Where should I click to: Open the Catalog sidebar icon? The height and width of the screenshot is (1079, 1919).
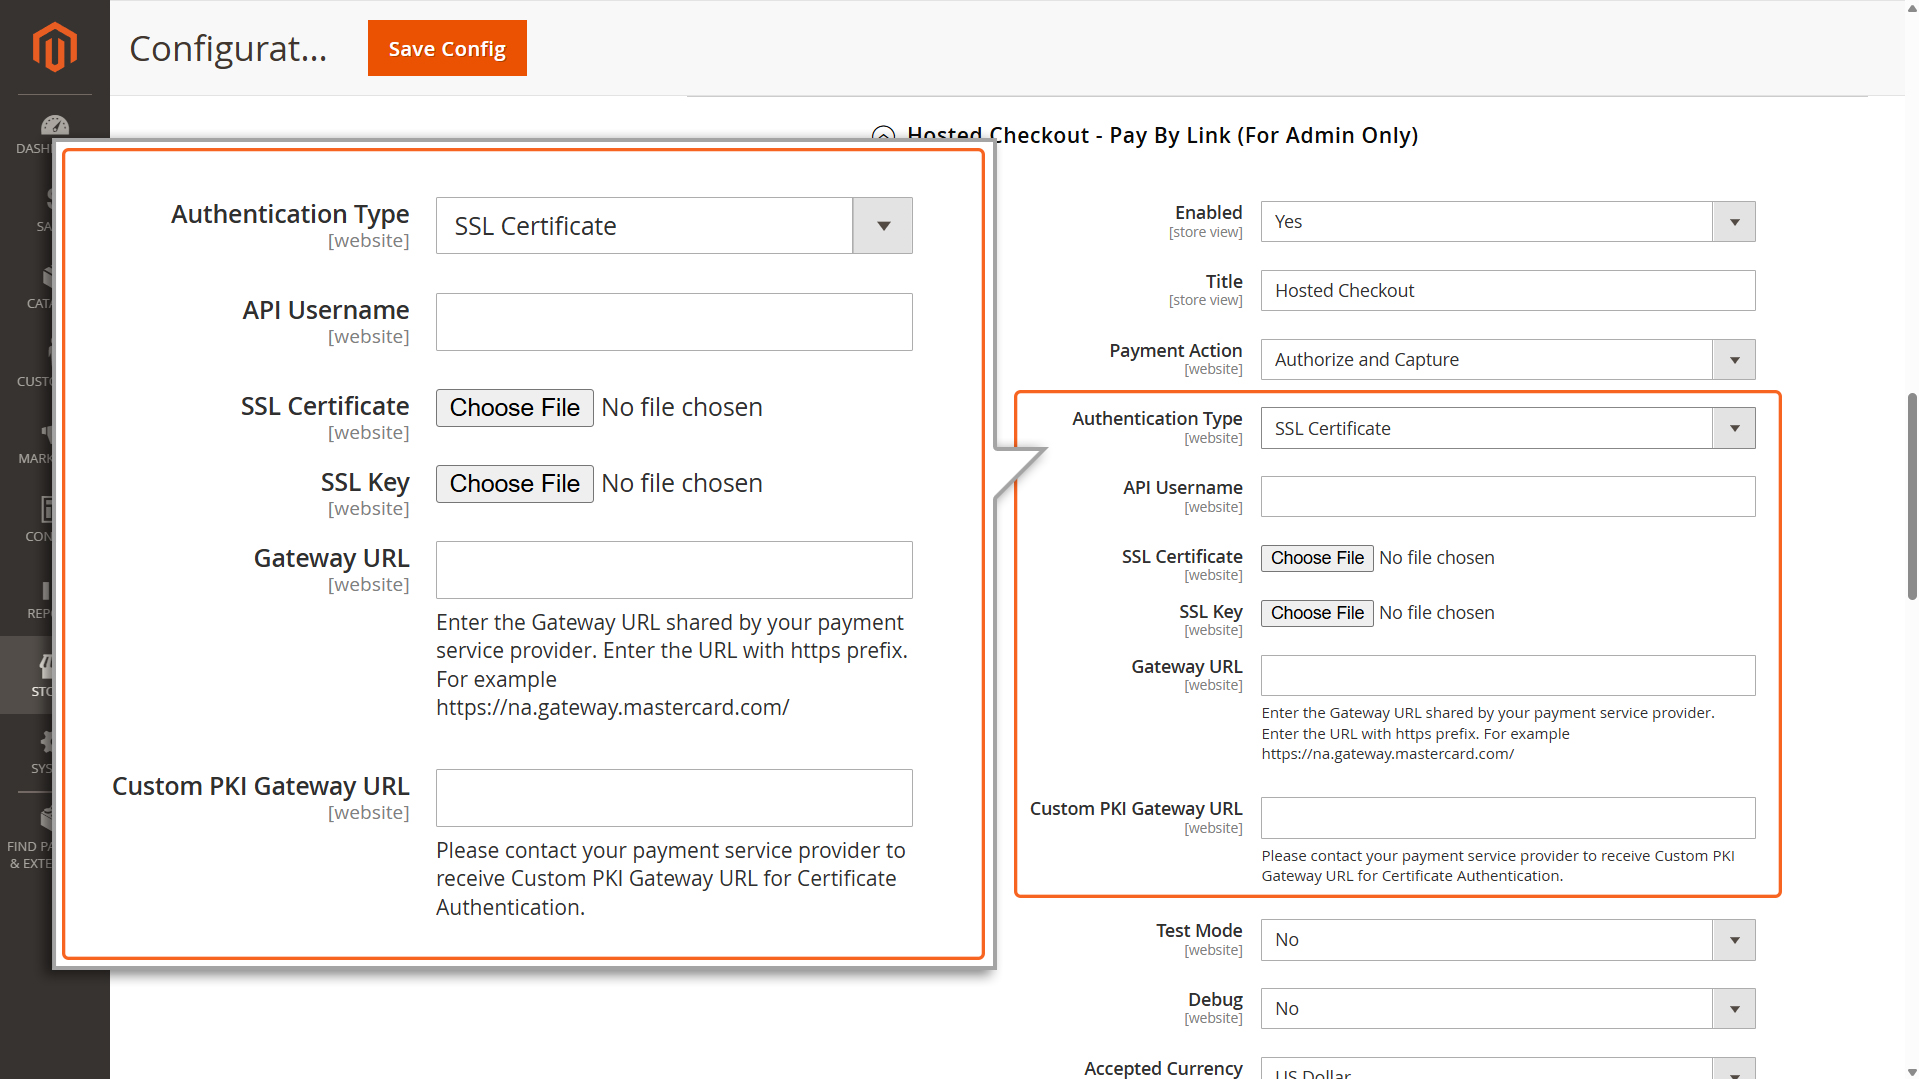[x=47, y=278]
